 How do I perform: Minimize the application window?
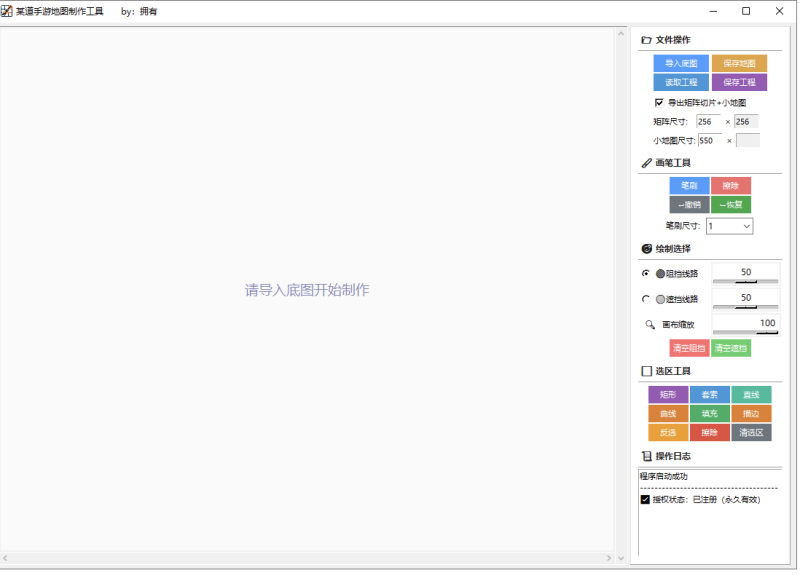[x=713, y=11]
